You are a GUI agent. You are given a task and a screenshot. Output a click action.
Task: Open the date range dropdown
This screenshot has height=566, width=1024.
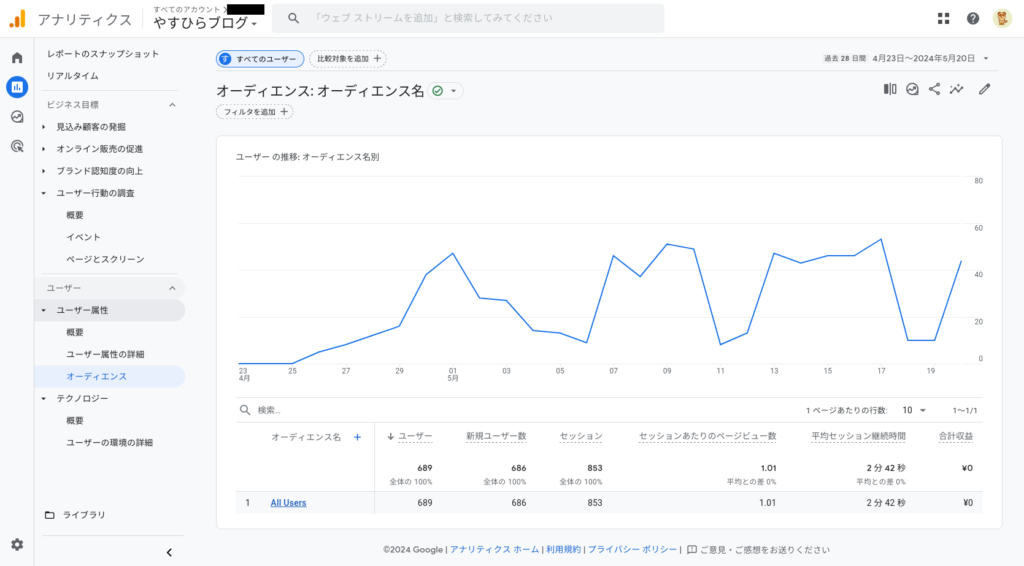click(x=906, y=58)
